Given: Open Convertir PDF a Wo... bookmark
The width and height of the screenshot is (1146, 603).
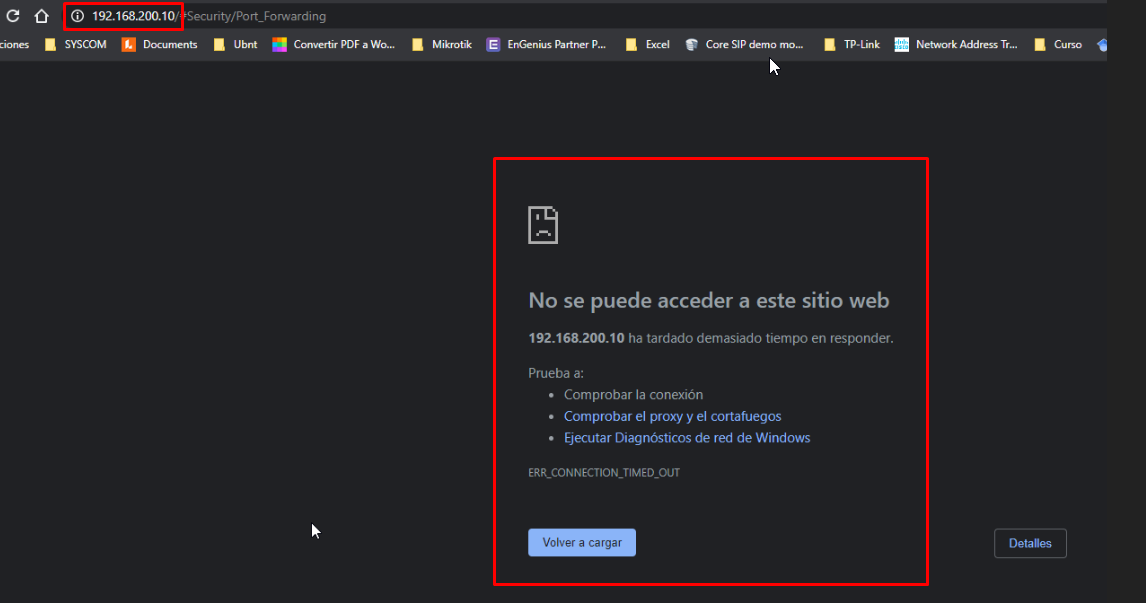Looking at the screenshot, I should tap(334, 45).
